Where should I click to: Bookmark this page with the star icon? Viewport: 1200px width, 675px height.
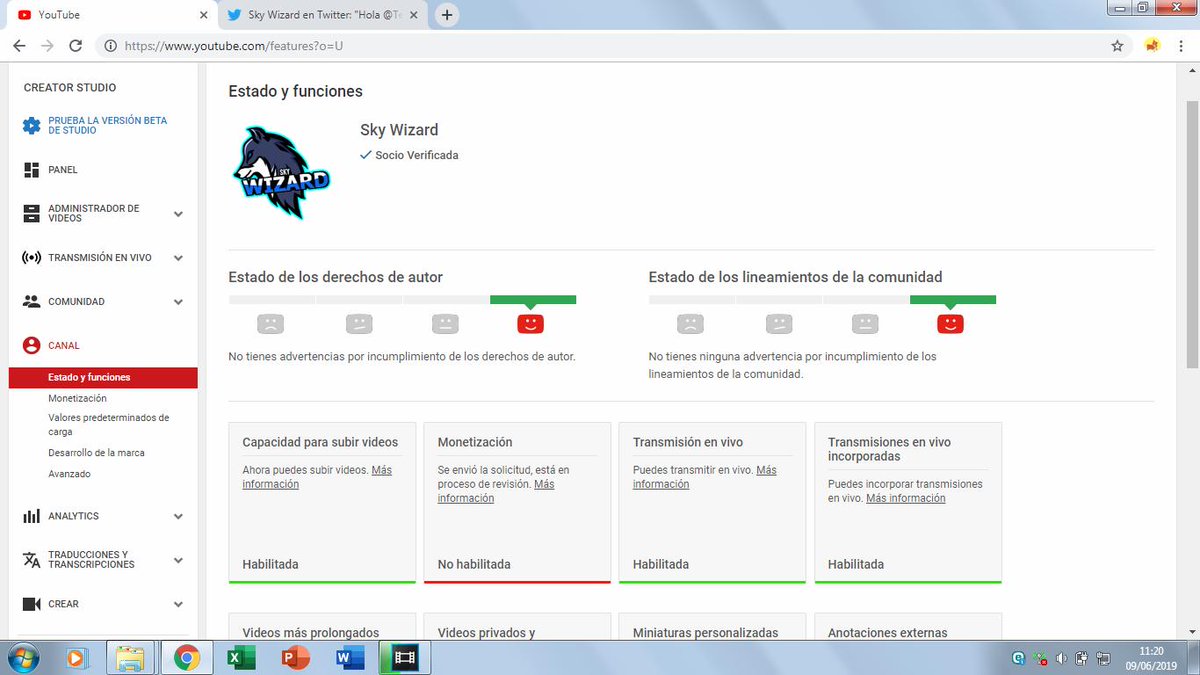click(1117, 46)
